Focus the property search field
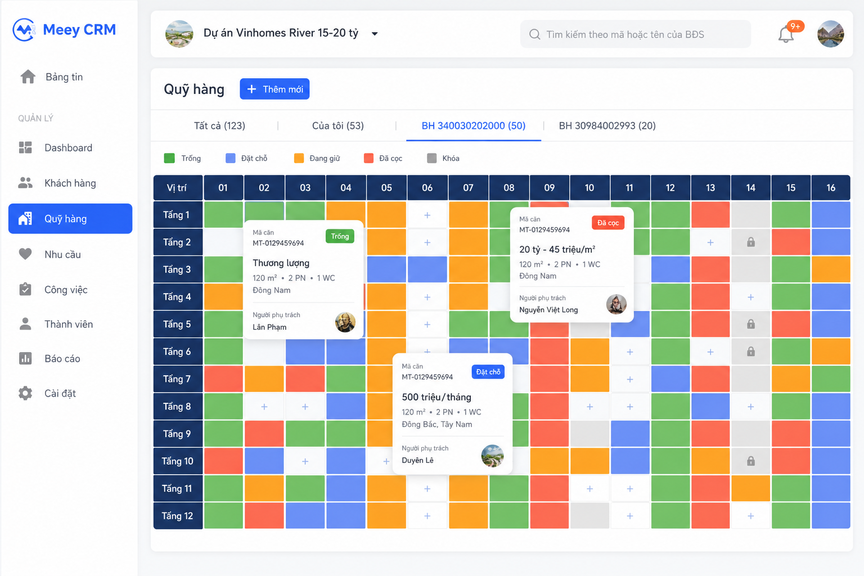 tap(635, 34)
